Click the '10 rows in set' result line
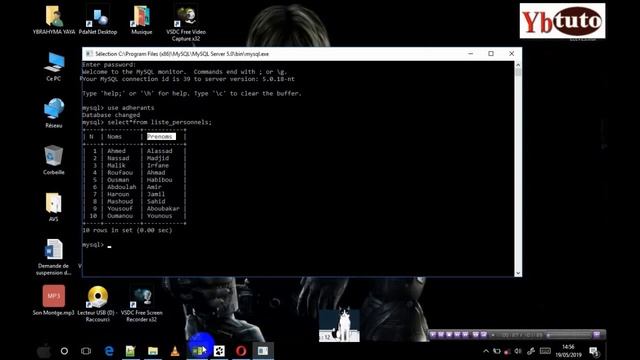Viewport: 640px width, 360px height. pos(127,230)
